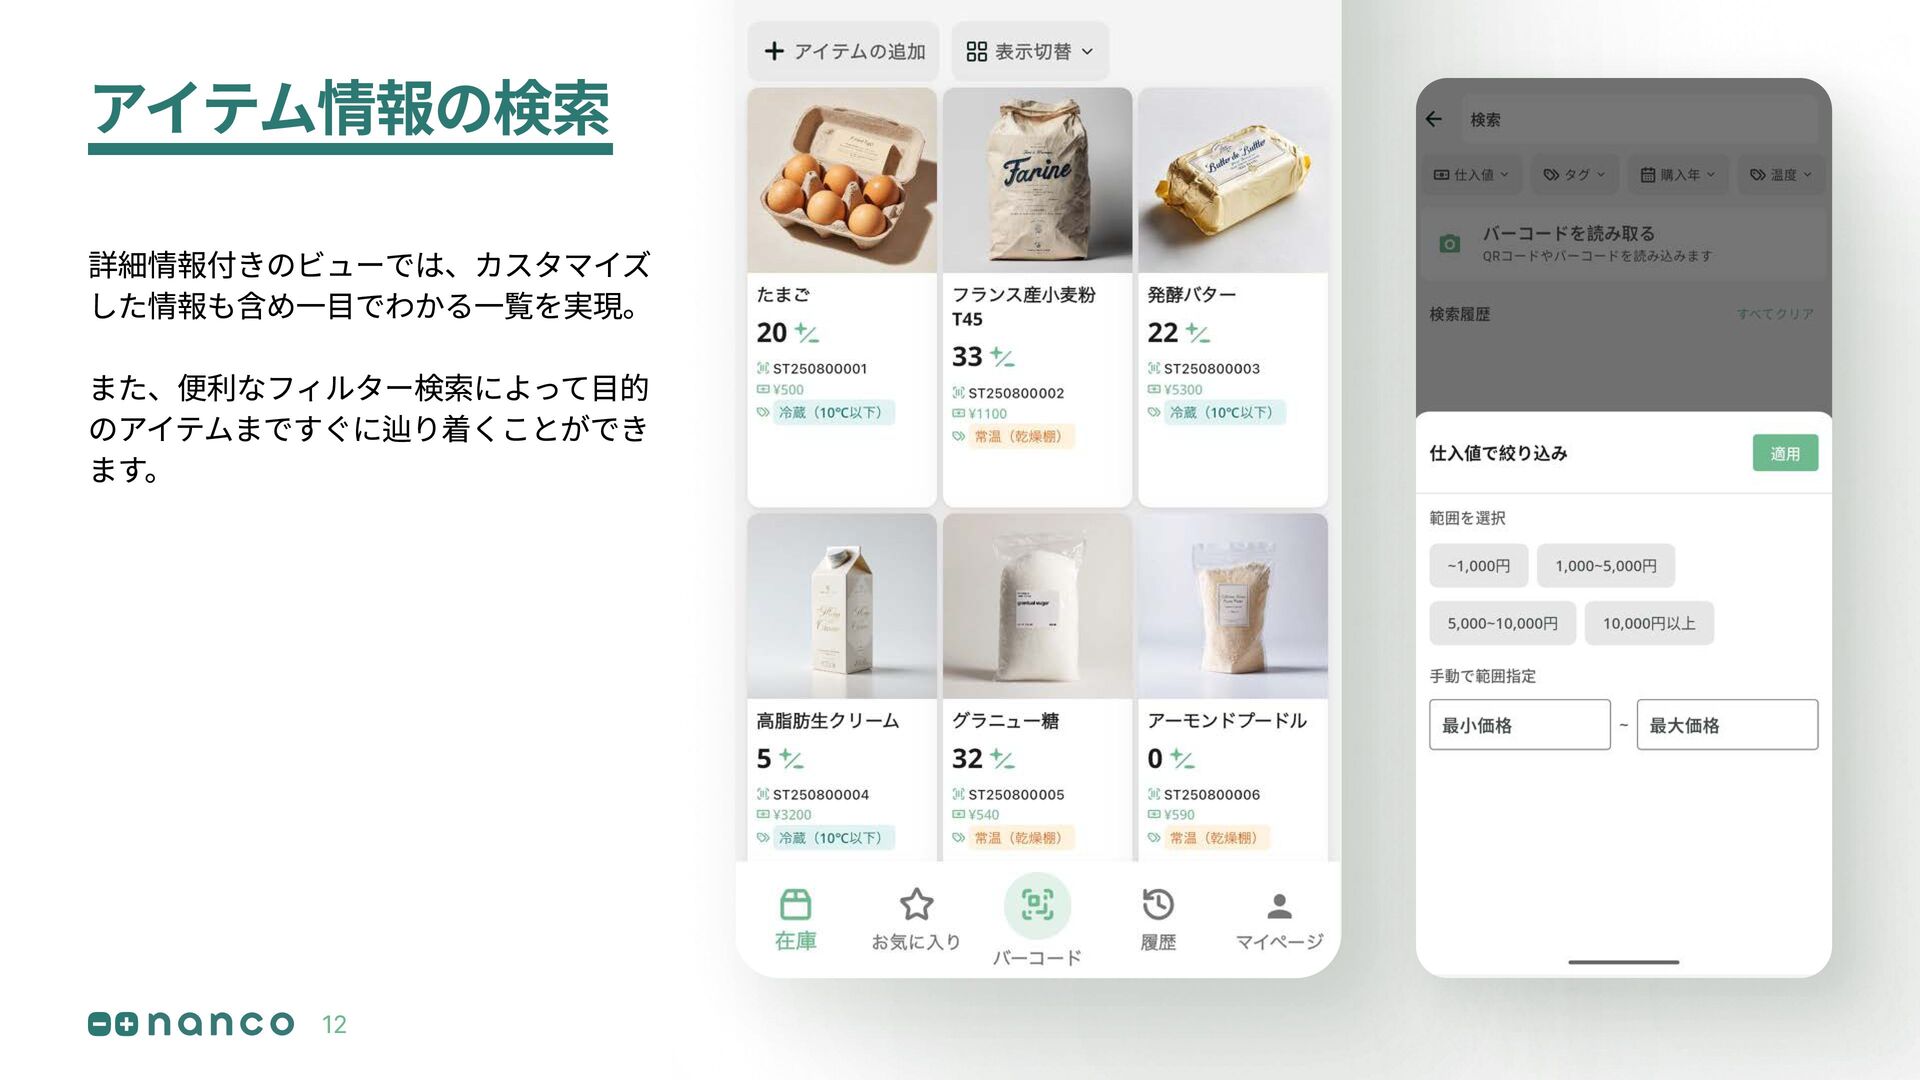Click the green 適用 apply button

pyautogui.click(x=1785, y=453)
